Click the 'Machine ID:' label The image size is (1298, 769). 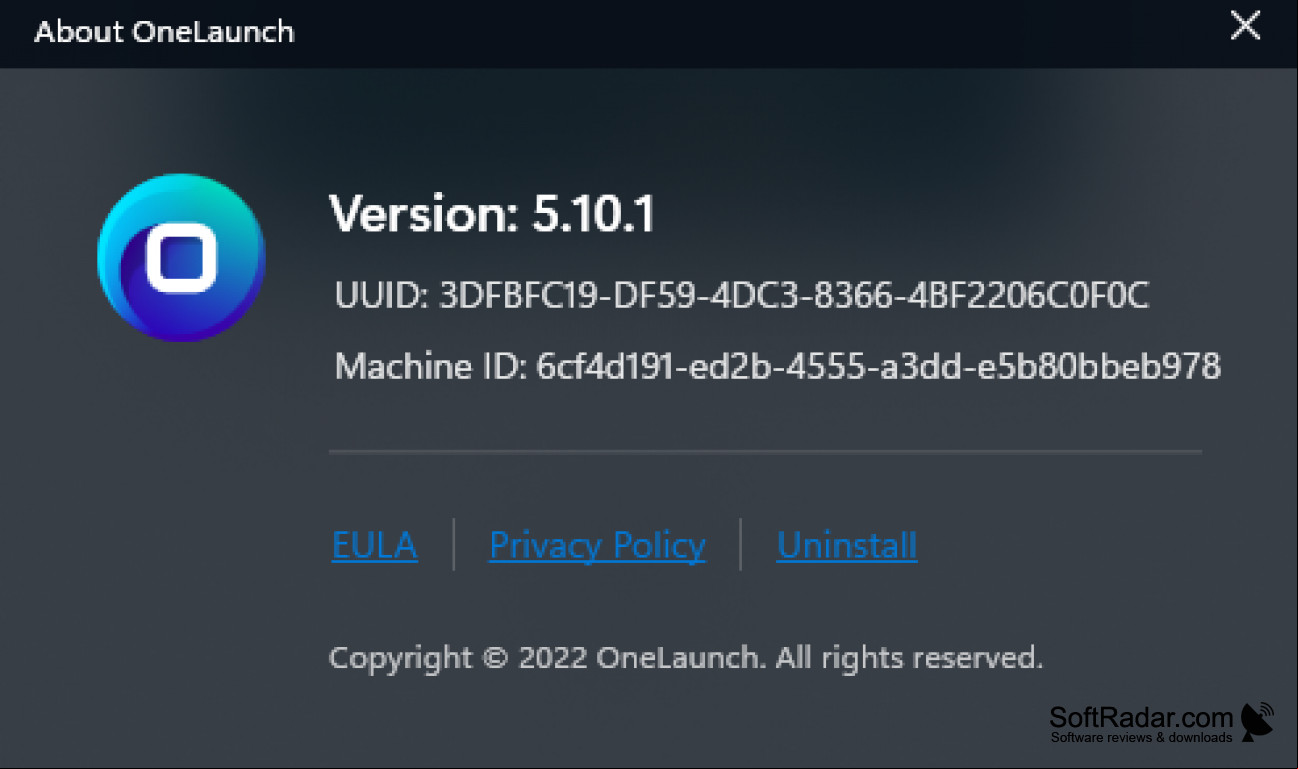tap(431, 366)
